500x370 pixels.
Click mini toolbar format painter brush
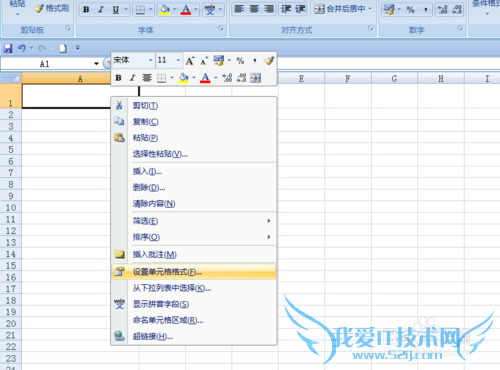coord(269,61)
